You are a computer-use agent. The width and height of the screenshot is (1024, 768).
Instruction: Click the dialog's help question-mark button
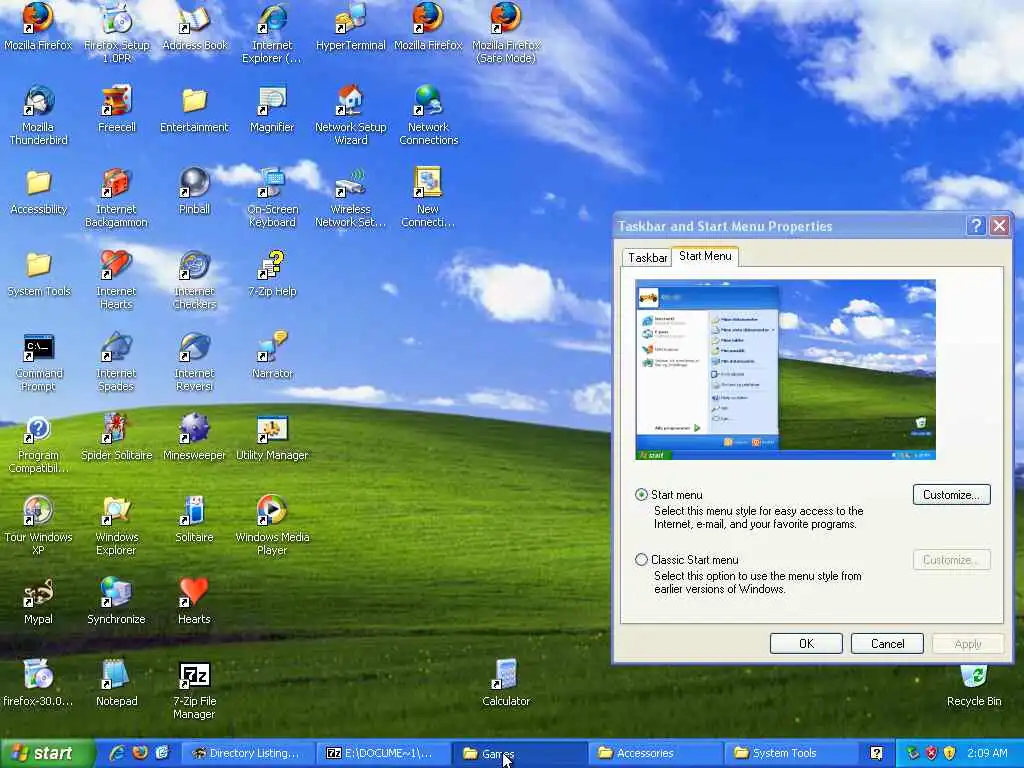click(976, 226)
